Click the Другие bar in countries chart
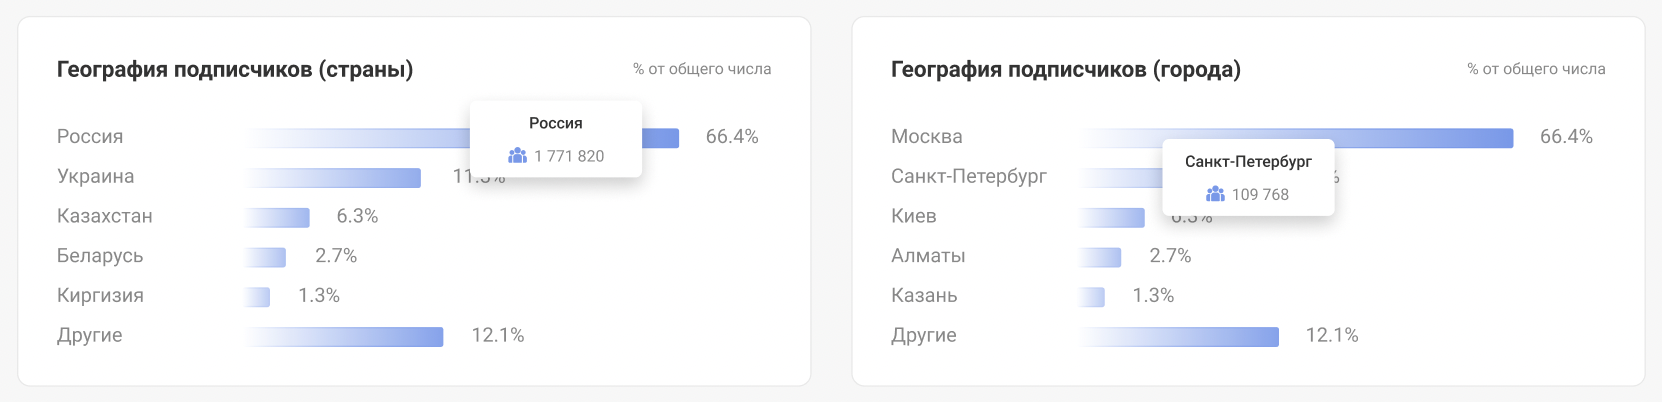The width and height of the screenshot is (1662, 402). click(x=344, y=337)
